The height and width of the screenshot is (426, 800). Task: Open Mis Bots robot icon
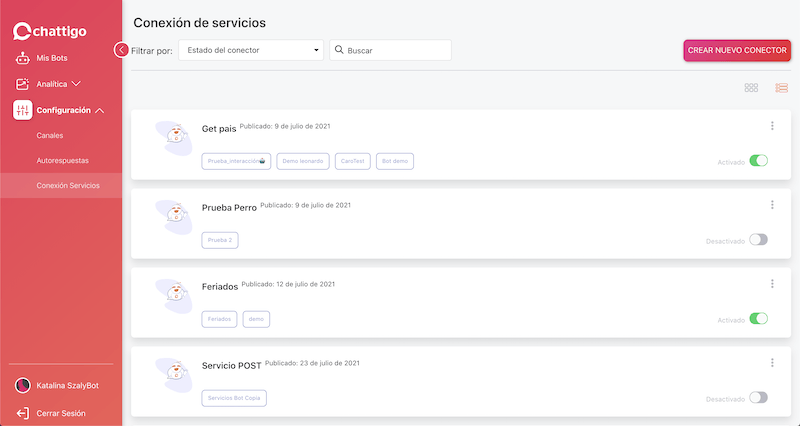pos(22,58)
